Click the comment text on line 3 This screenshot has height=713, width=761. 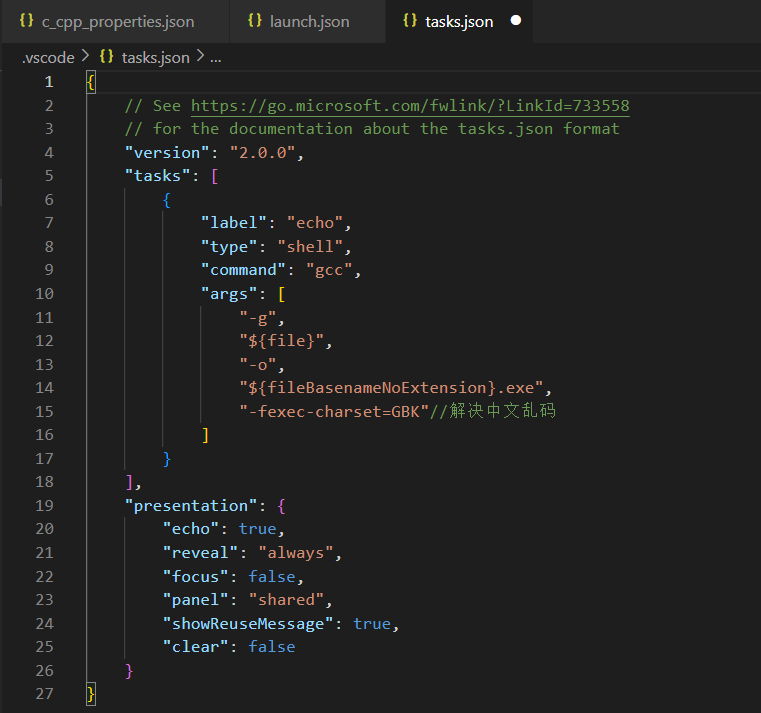click(x=372, y=129)
